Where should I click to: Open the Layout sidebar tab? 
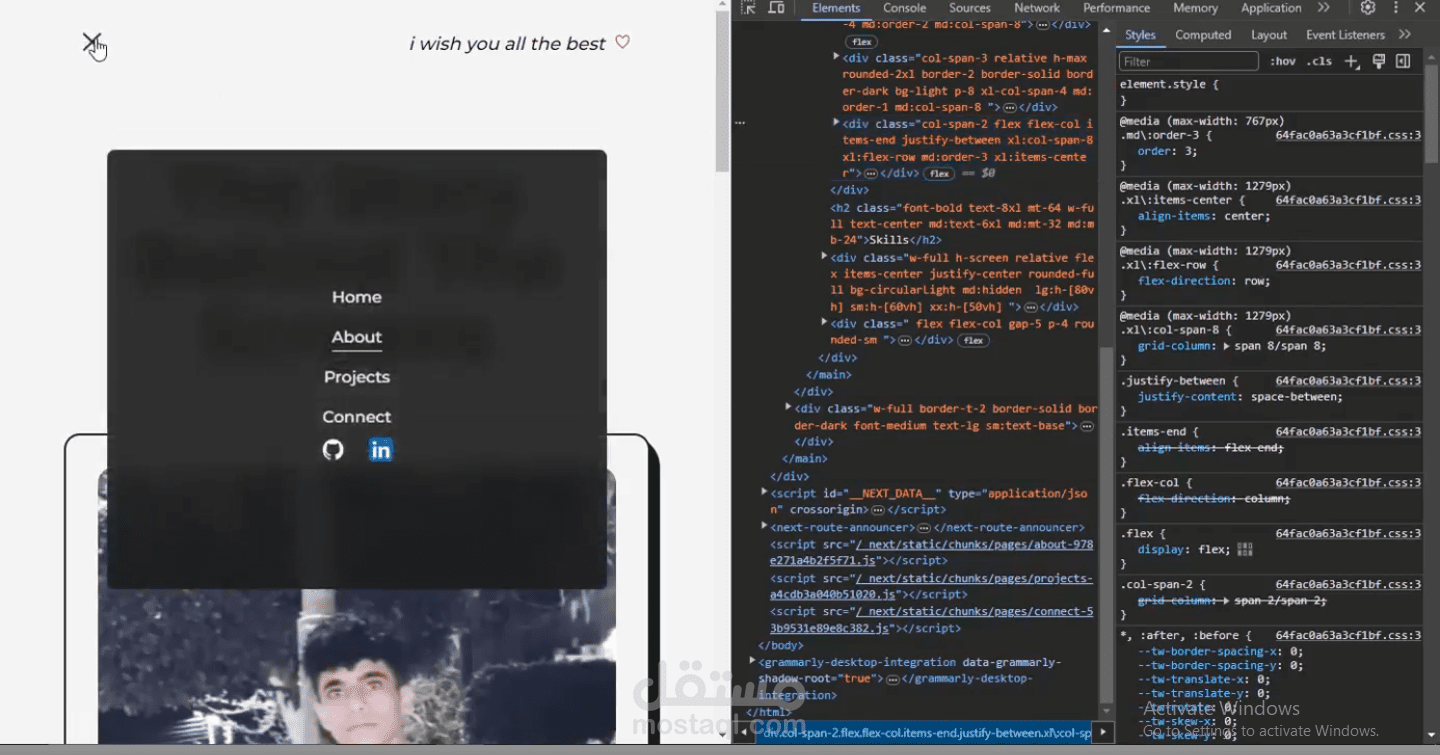click(x=1269, y=34)
